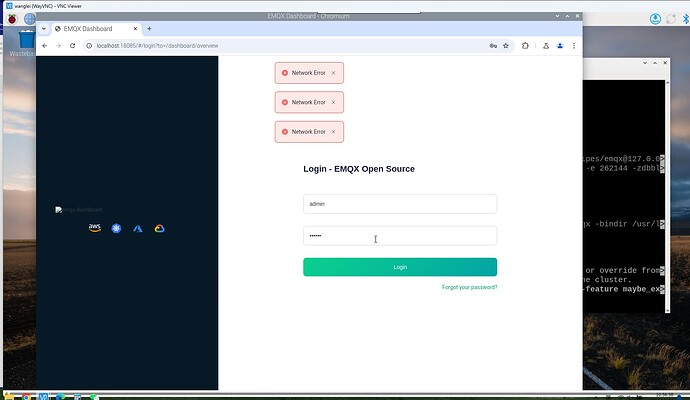Screen dimensions: 690x400
Task: Click the Azure icon
Action: click(138, 228)
